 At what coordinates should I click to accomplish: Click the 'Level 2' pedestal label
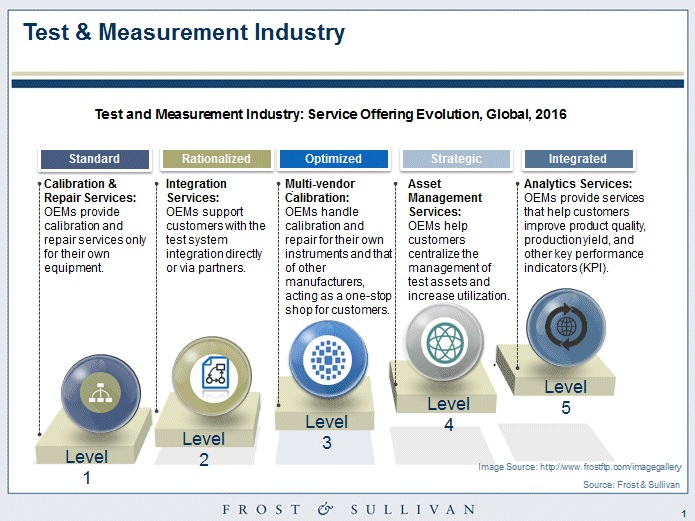click(x=204, y=449)
